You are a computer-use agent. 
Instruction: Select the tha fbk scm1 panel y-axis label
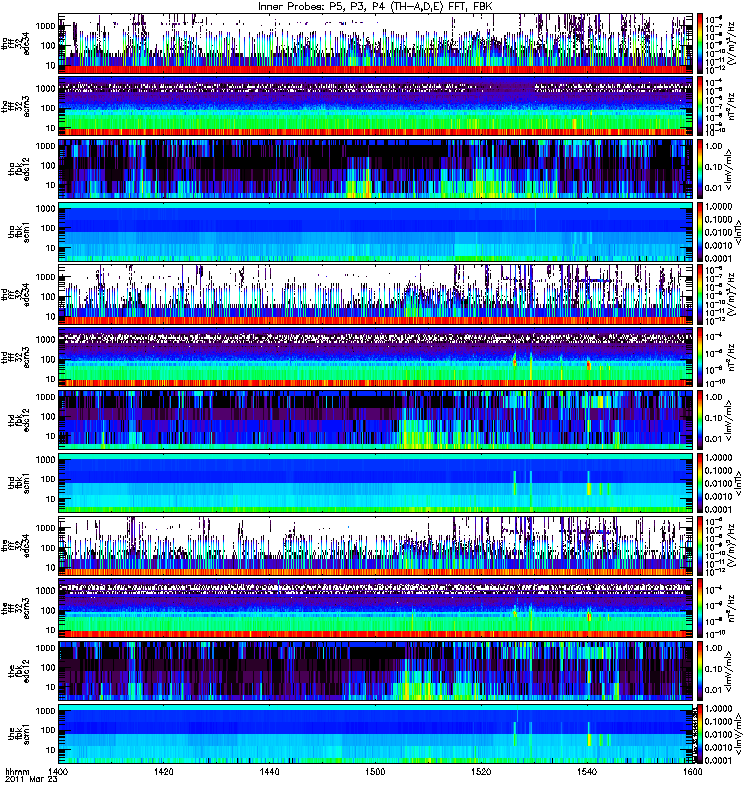point(18,232)
